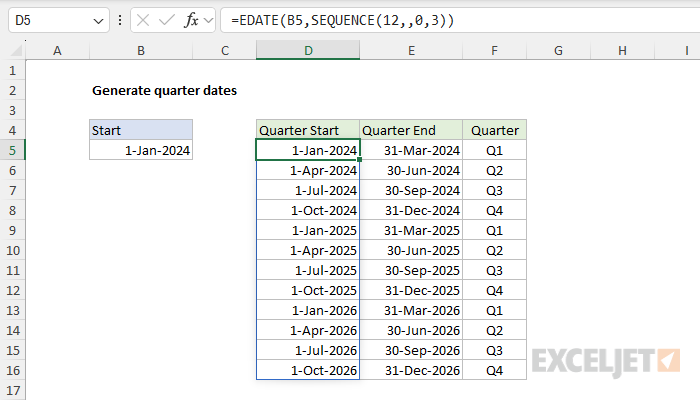Select the 31-Mar-2024 cell
The image size is (700, 400).
411,150
